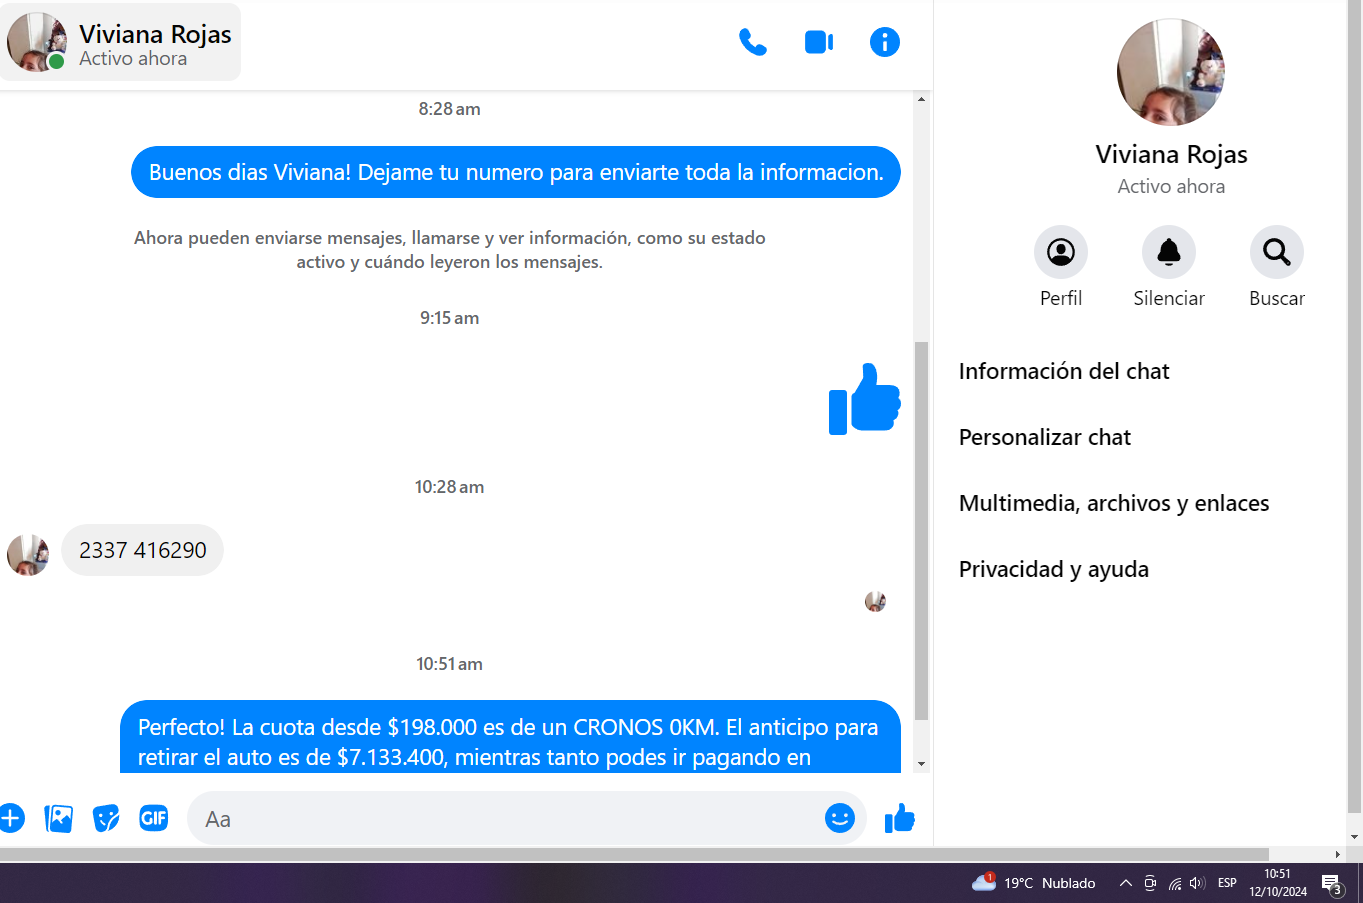Open emoji picker in message field

tap(839, 818)
